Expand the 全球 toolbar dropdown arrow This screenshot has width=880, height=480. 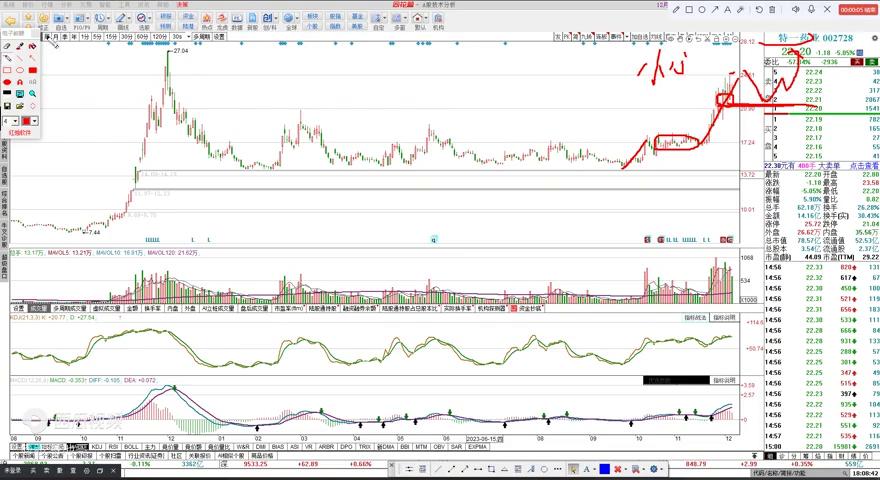click(296, 19)
